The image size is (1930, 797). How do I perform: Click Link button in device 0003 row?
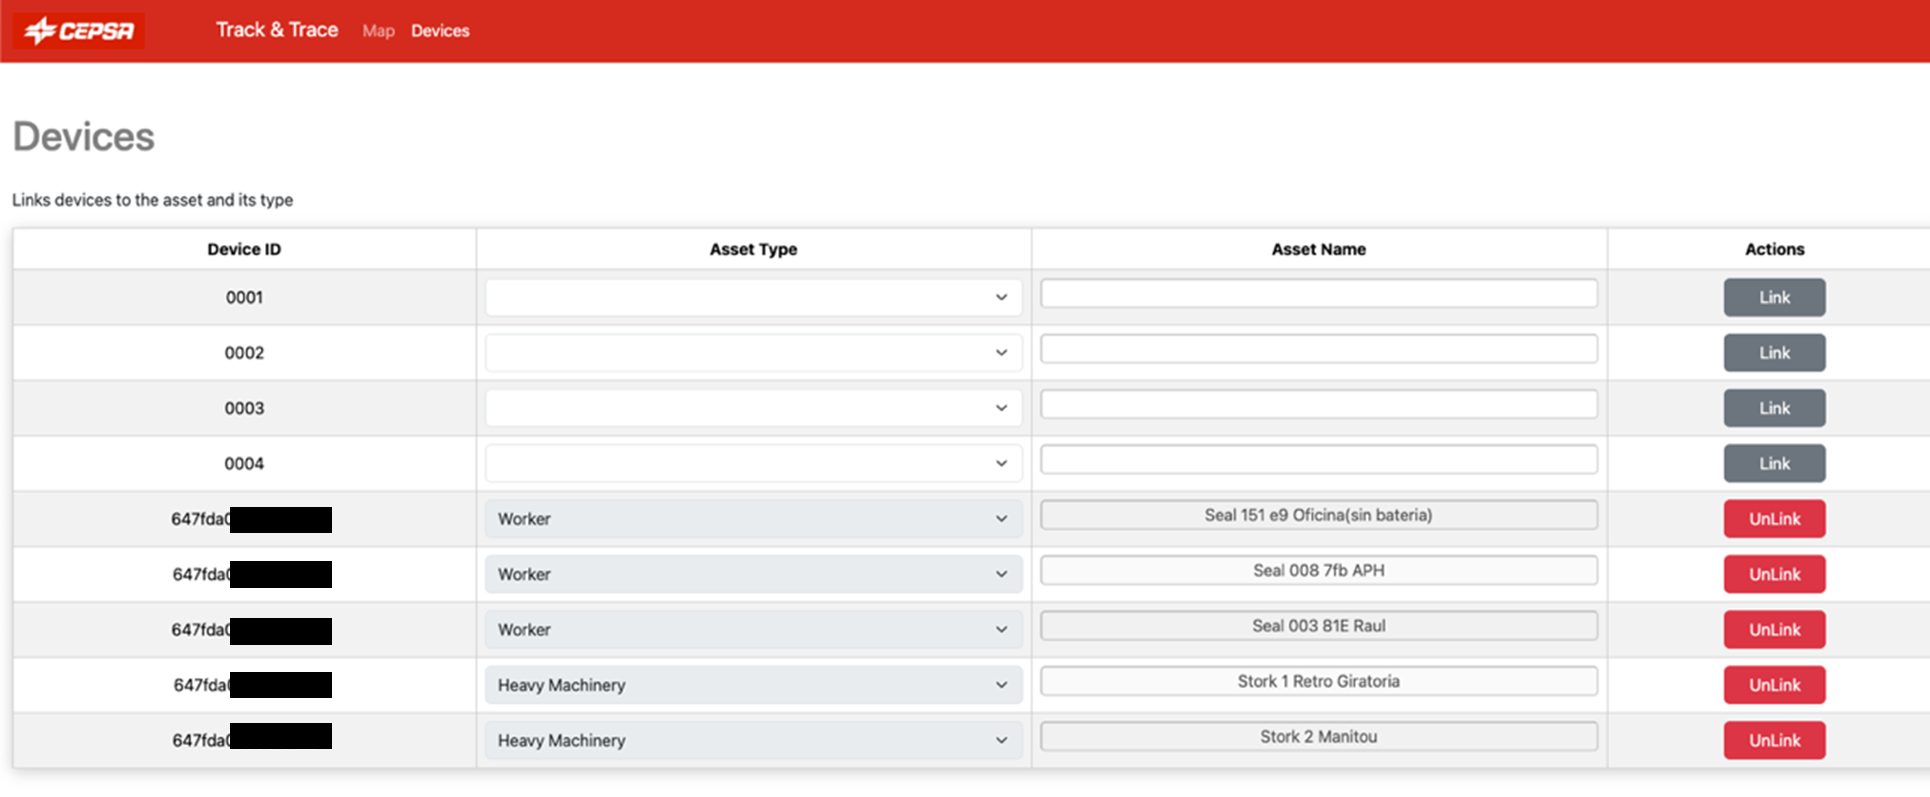[1774, 408]
